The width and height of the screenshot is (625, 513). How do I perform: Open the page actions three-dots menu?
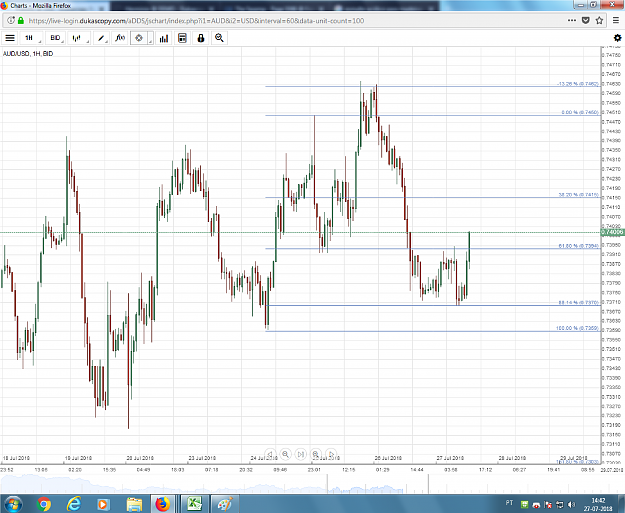pos(572,20)
